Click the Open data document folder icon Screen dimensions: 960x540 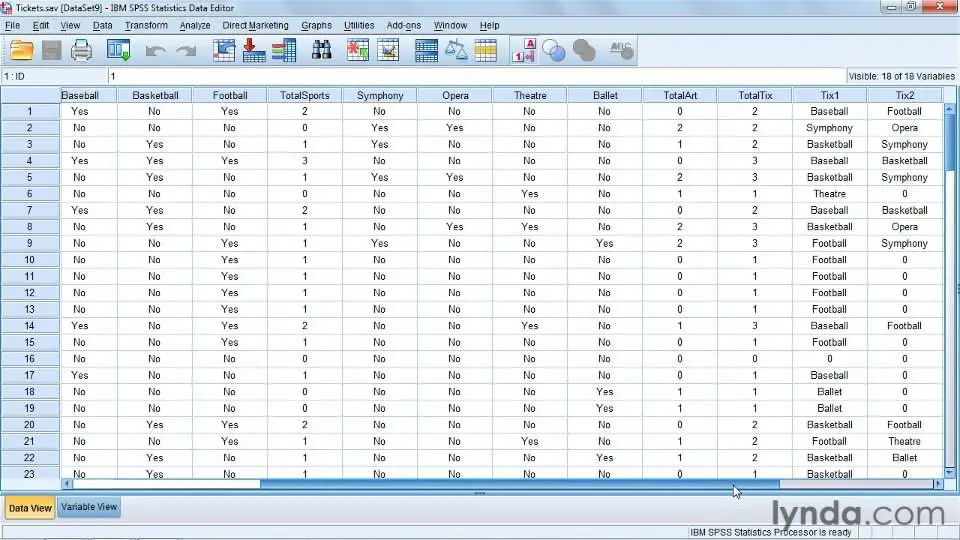pyautogui.click(x=21, y=50)
